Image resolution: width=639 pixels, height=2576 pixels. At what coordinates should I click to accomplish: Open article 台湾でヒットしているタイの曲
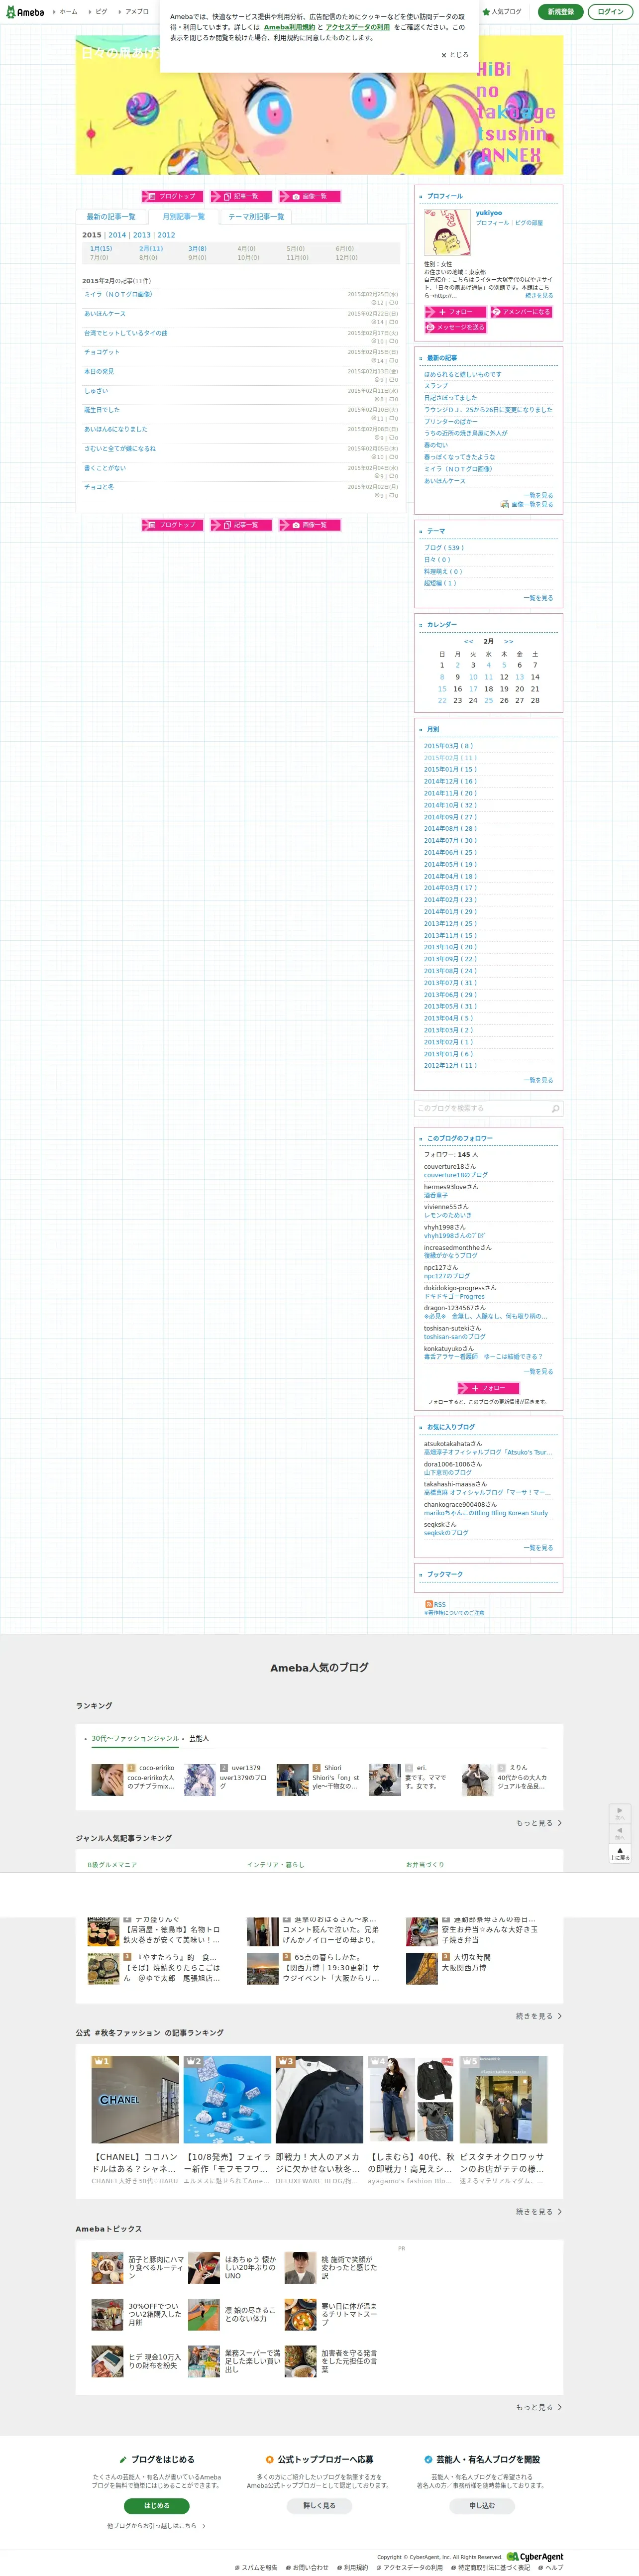point(126,333)
